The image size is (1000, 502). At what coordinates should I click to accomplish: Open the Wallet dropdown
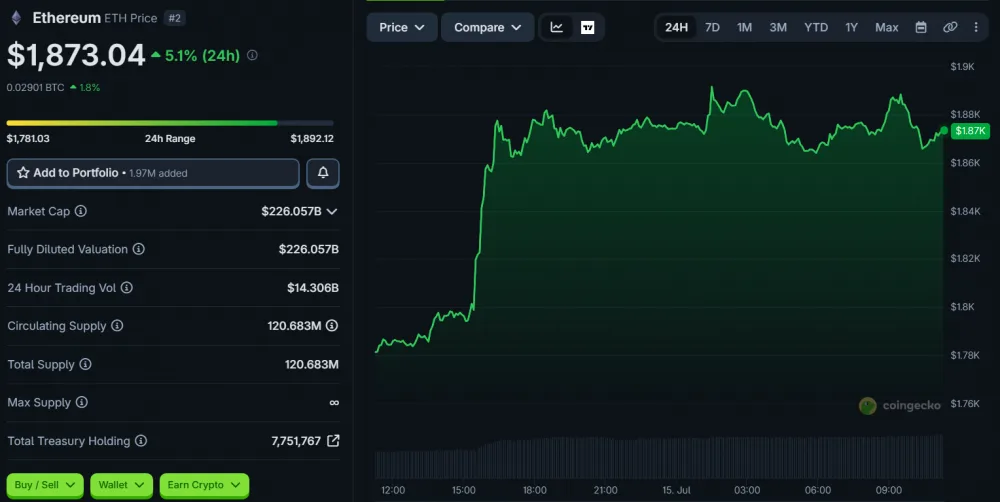click(121, 485)
